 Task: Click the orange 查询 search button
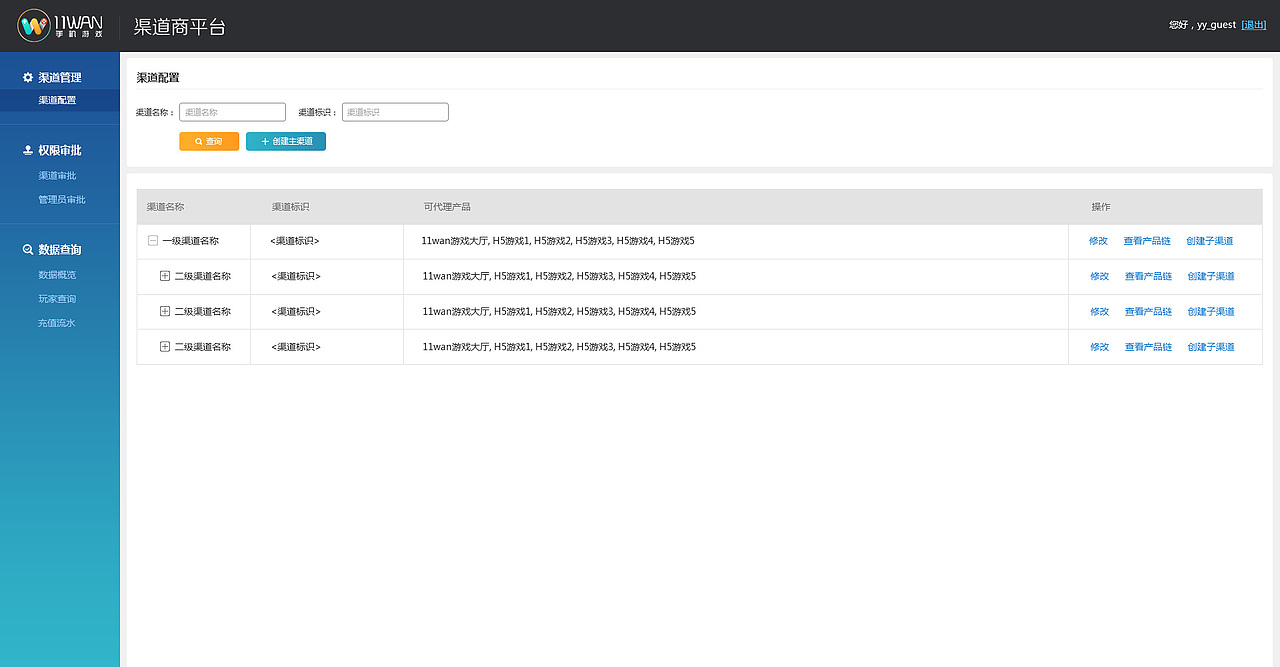tap(209, 142)
